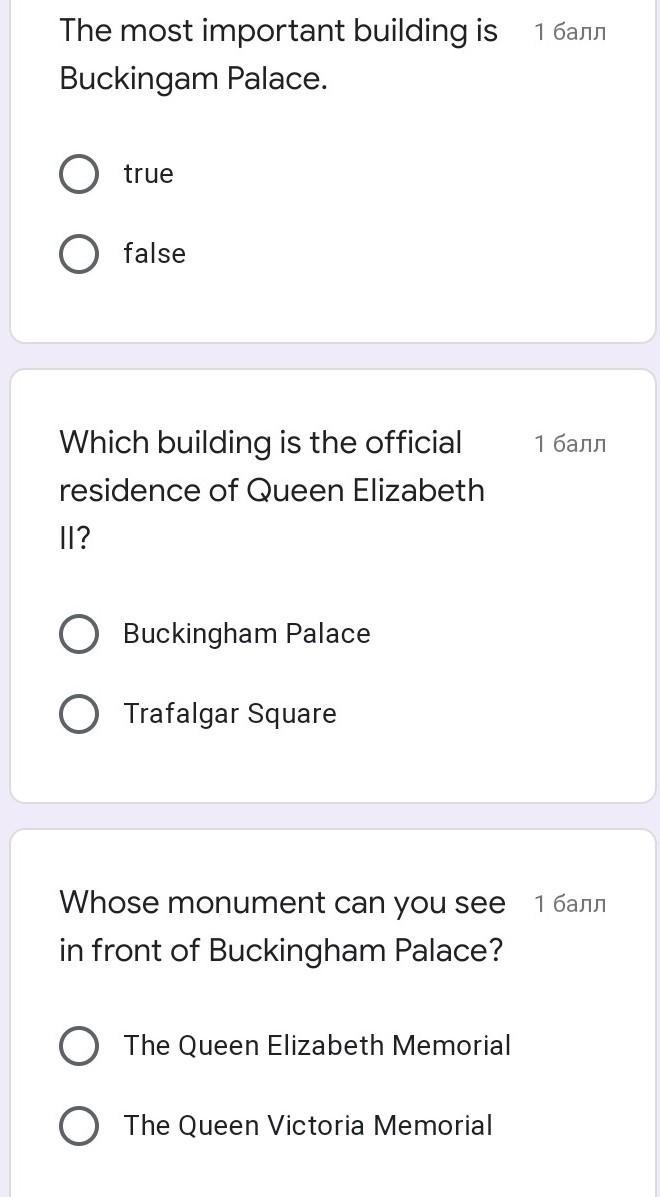The height and width of the screenshot is (1197, 660).
Task: Click "1 балл" beside the most important building question
Action: coord(570,32)
